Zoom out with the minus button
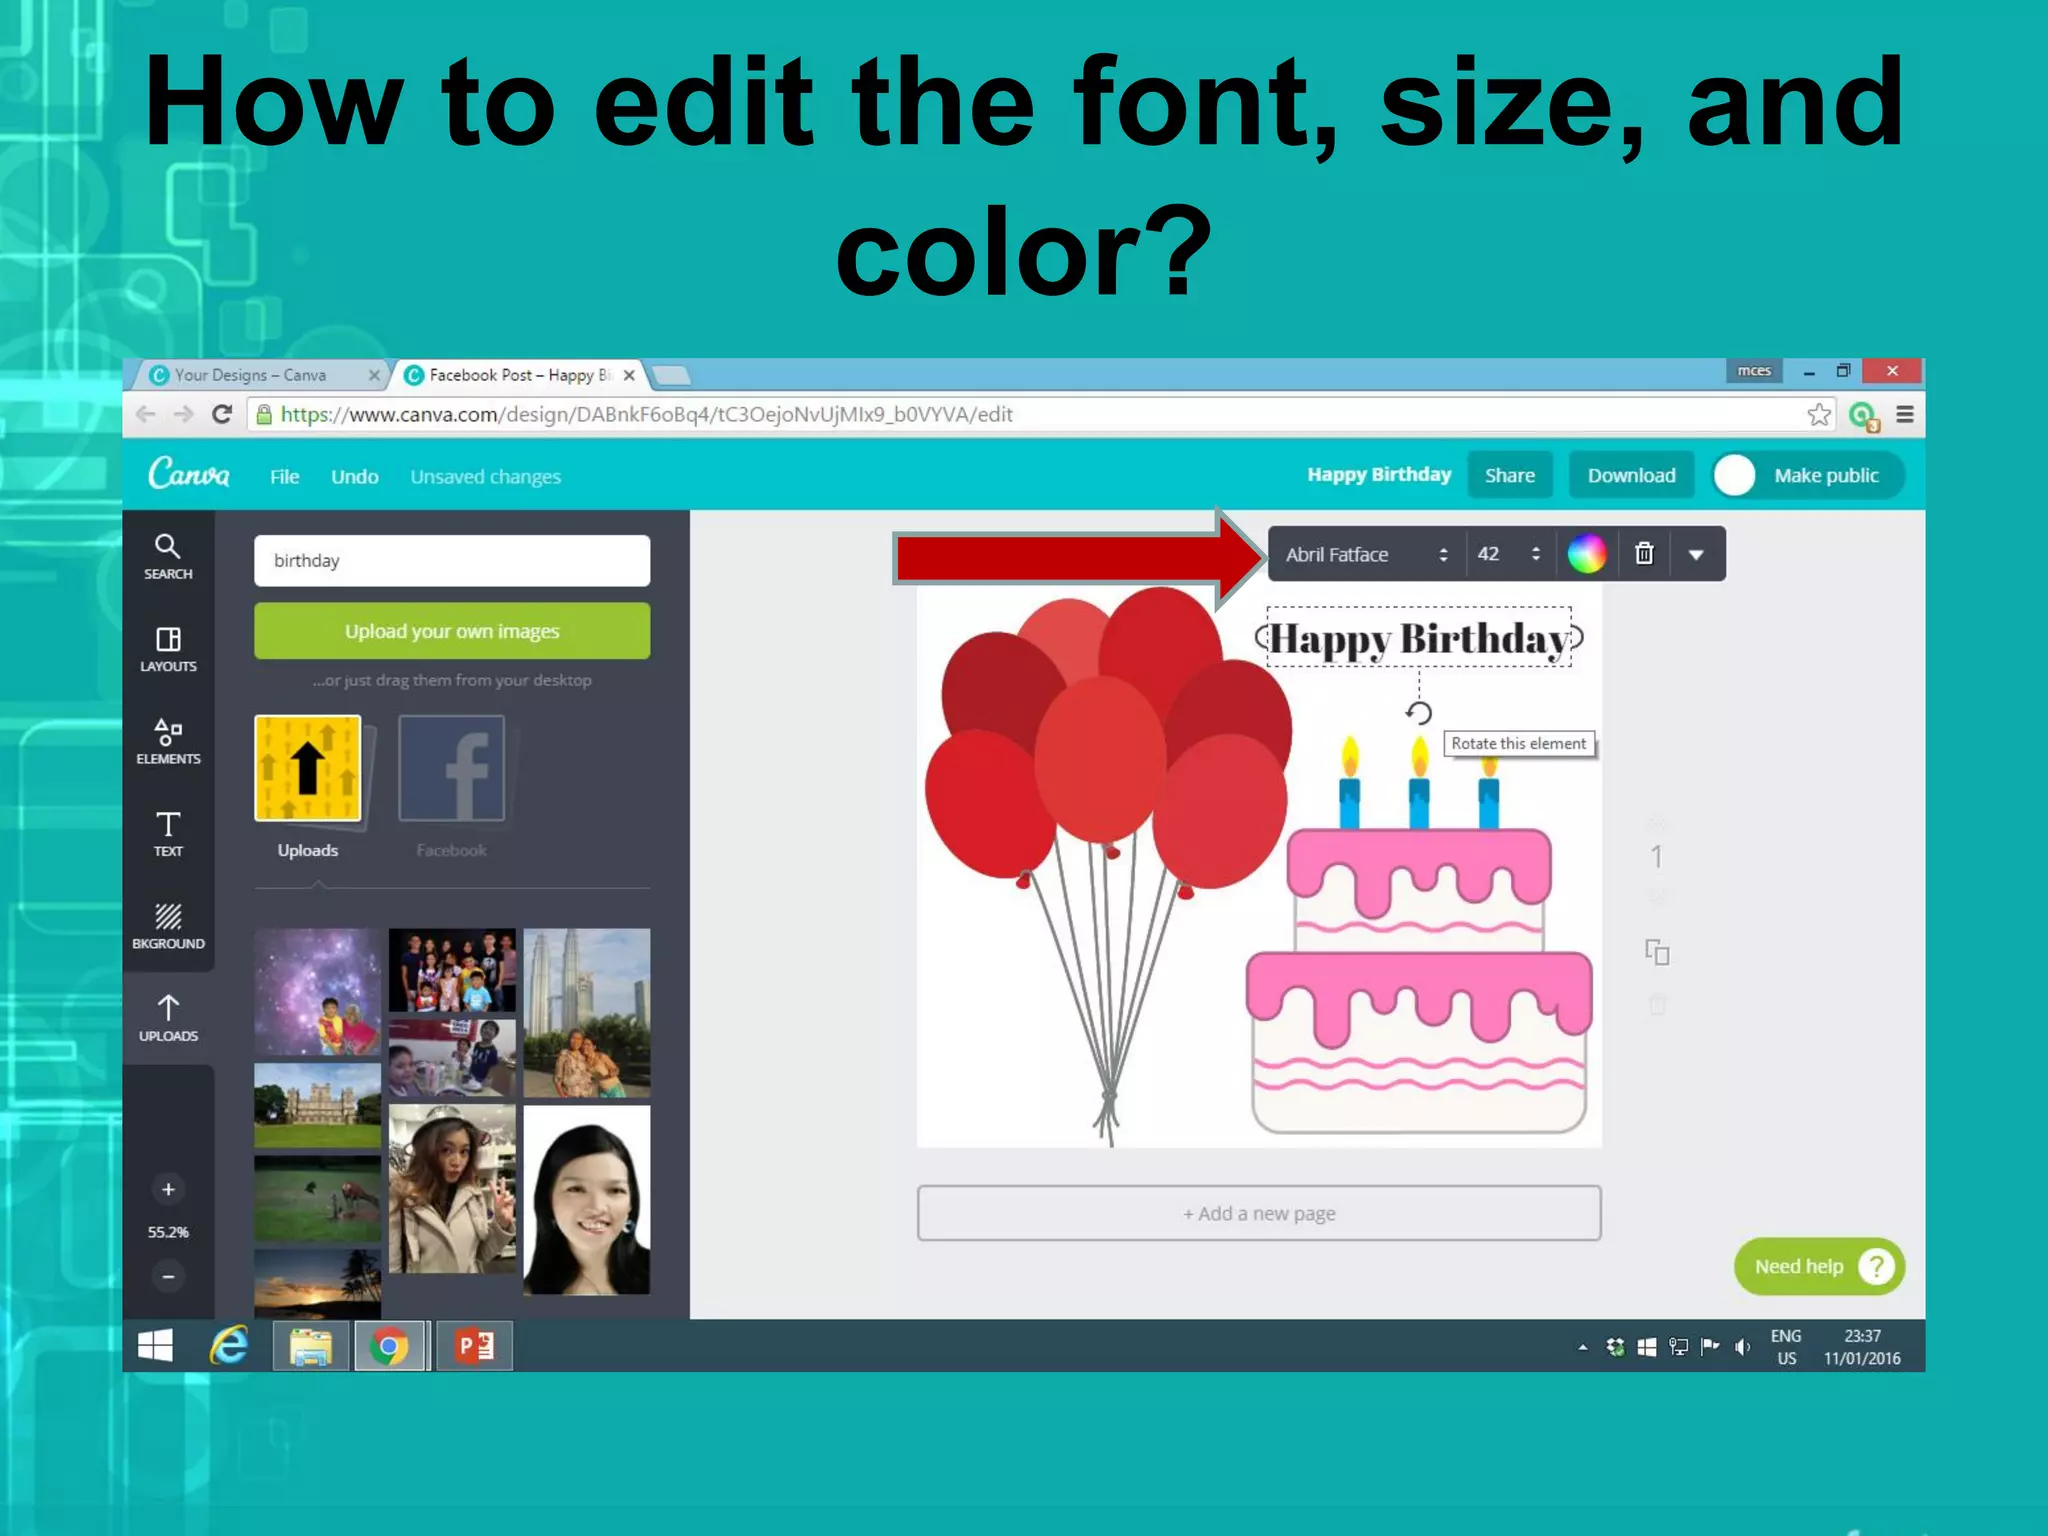 [168, 1276]
